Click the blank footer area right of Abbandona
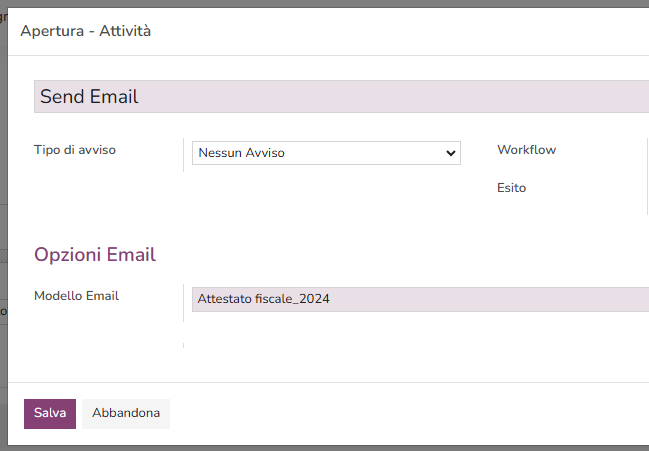Image resolution: width=649 pixels, height=451 pixels. (400, 413)
